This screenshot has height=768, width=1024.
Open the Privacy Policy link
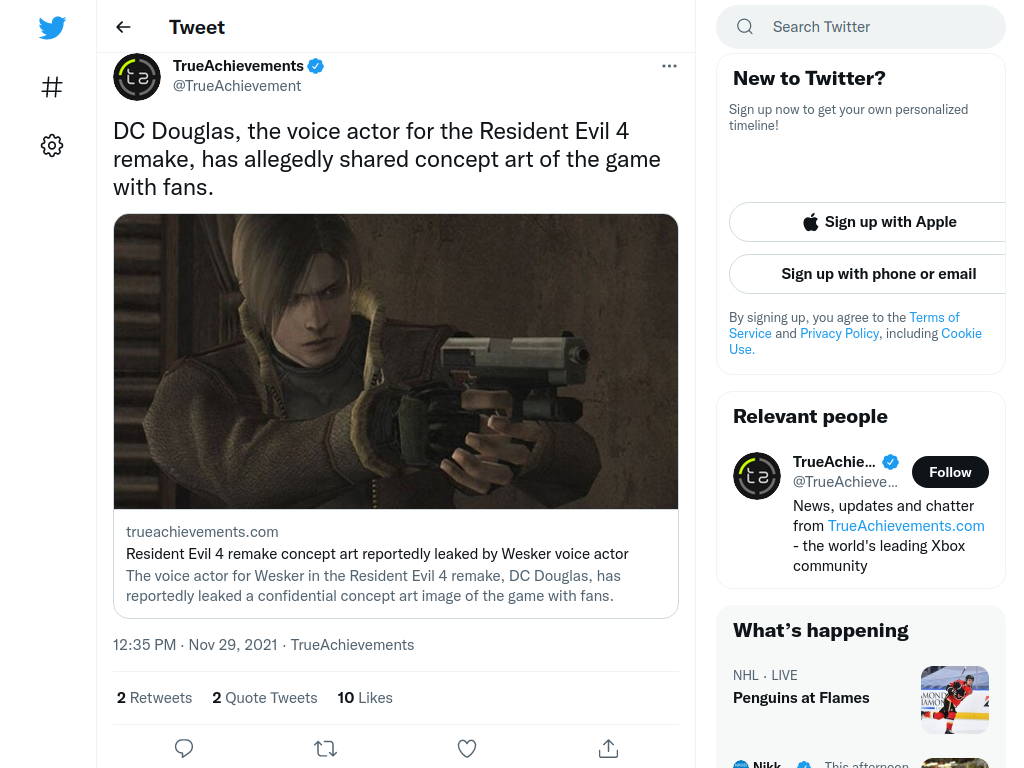pyautogui.click(x=839, y=333)
